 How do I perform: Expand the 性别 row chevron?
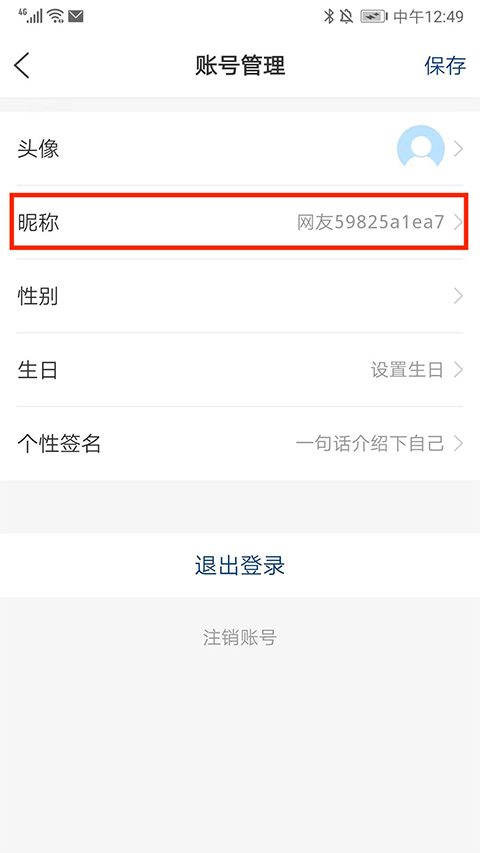(x=458, y=296)
